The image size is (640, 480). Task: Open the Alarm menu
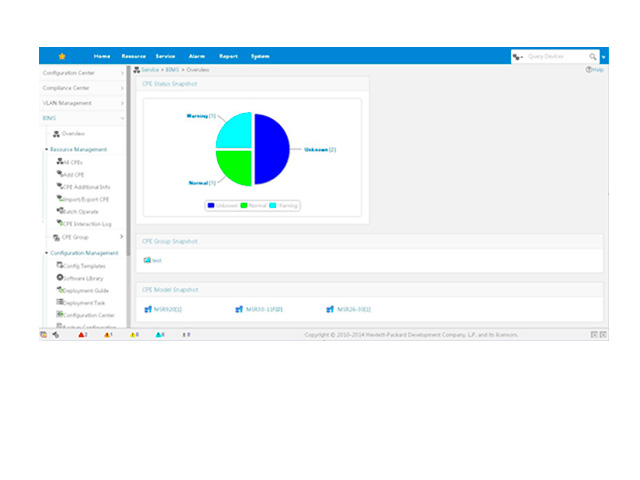[x=197, y=56]
